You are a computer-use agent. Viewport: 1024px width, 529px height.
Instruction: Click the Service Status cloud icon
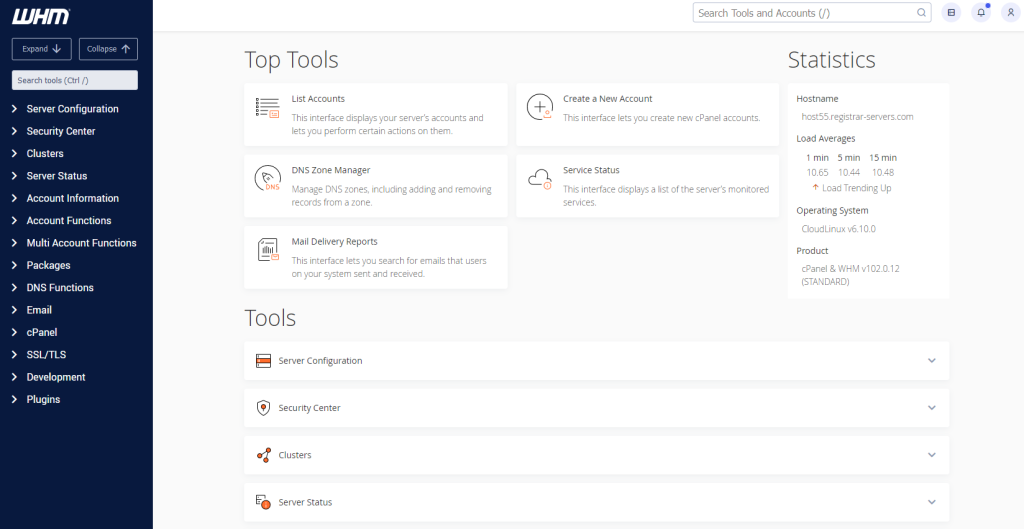(540, 179)
